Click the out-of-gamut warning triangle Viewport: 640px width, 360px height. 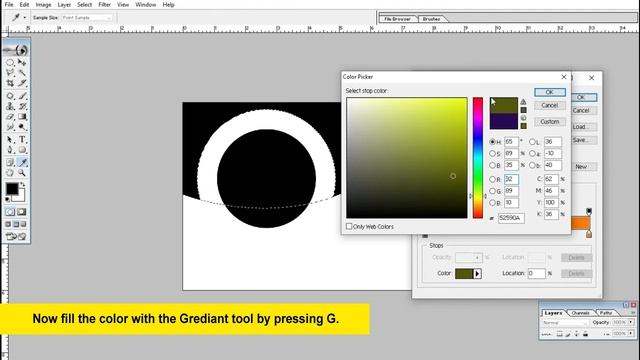(523, 102)
